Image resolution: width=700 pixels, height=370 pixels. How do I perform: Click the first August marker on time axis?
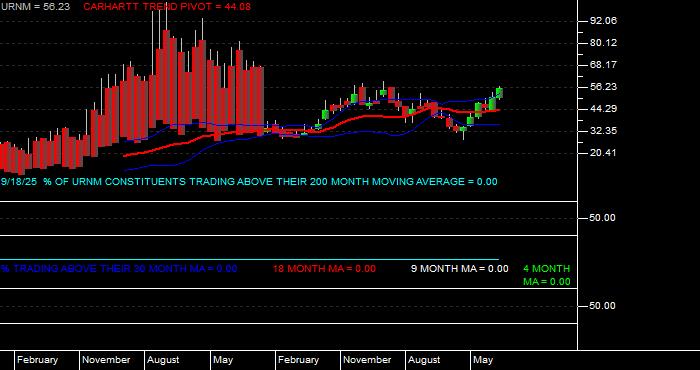click(163, 360)
